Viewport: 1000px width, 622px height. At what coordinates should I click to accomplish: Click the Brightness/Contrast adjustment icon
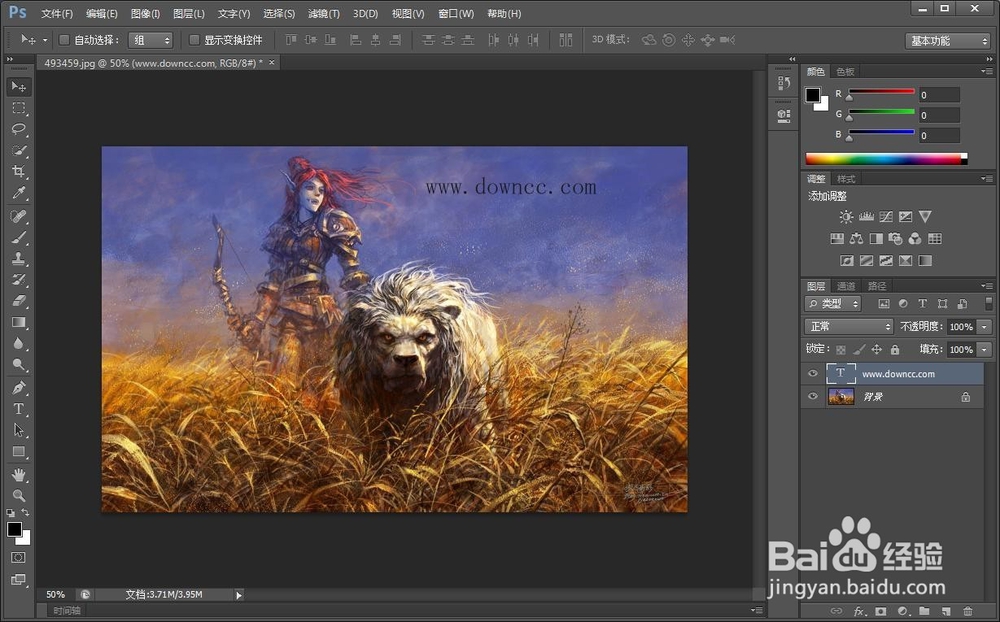click(846, 217)
